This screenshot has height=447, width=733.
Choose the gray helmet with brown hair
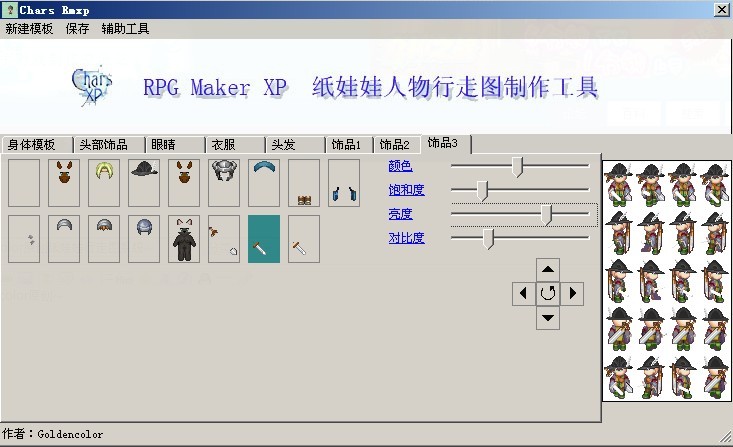click(104, 239)
